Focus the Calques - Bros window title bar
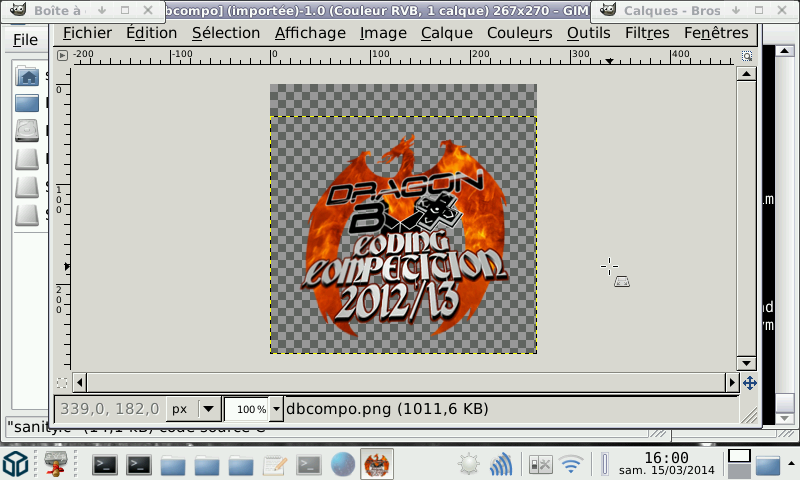The width and height of the screenshot is (800, 480). (x=671, y=11)
